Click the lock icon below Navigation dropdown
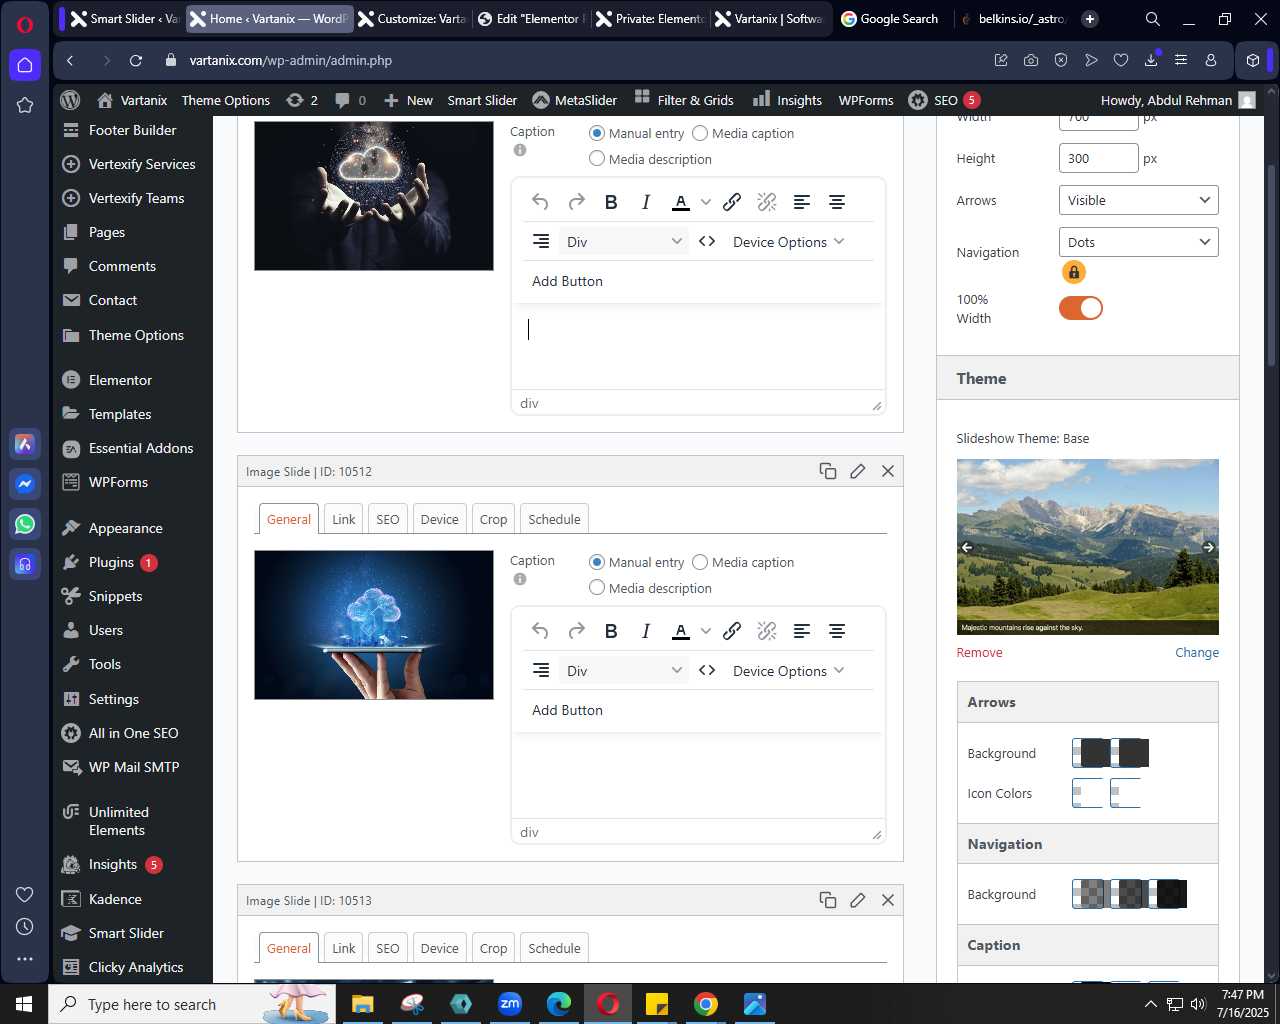The width and height of the screenshot is (1280, 1024). 1074,272
